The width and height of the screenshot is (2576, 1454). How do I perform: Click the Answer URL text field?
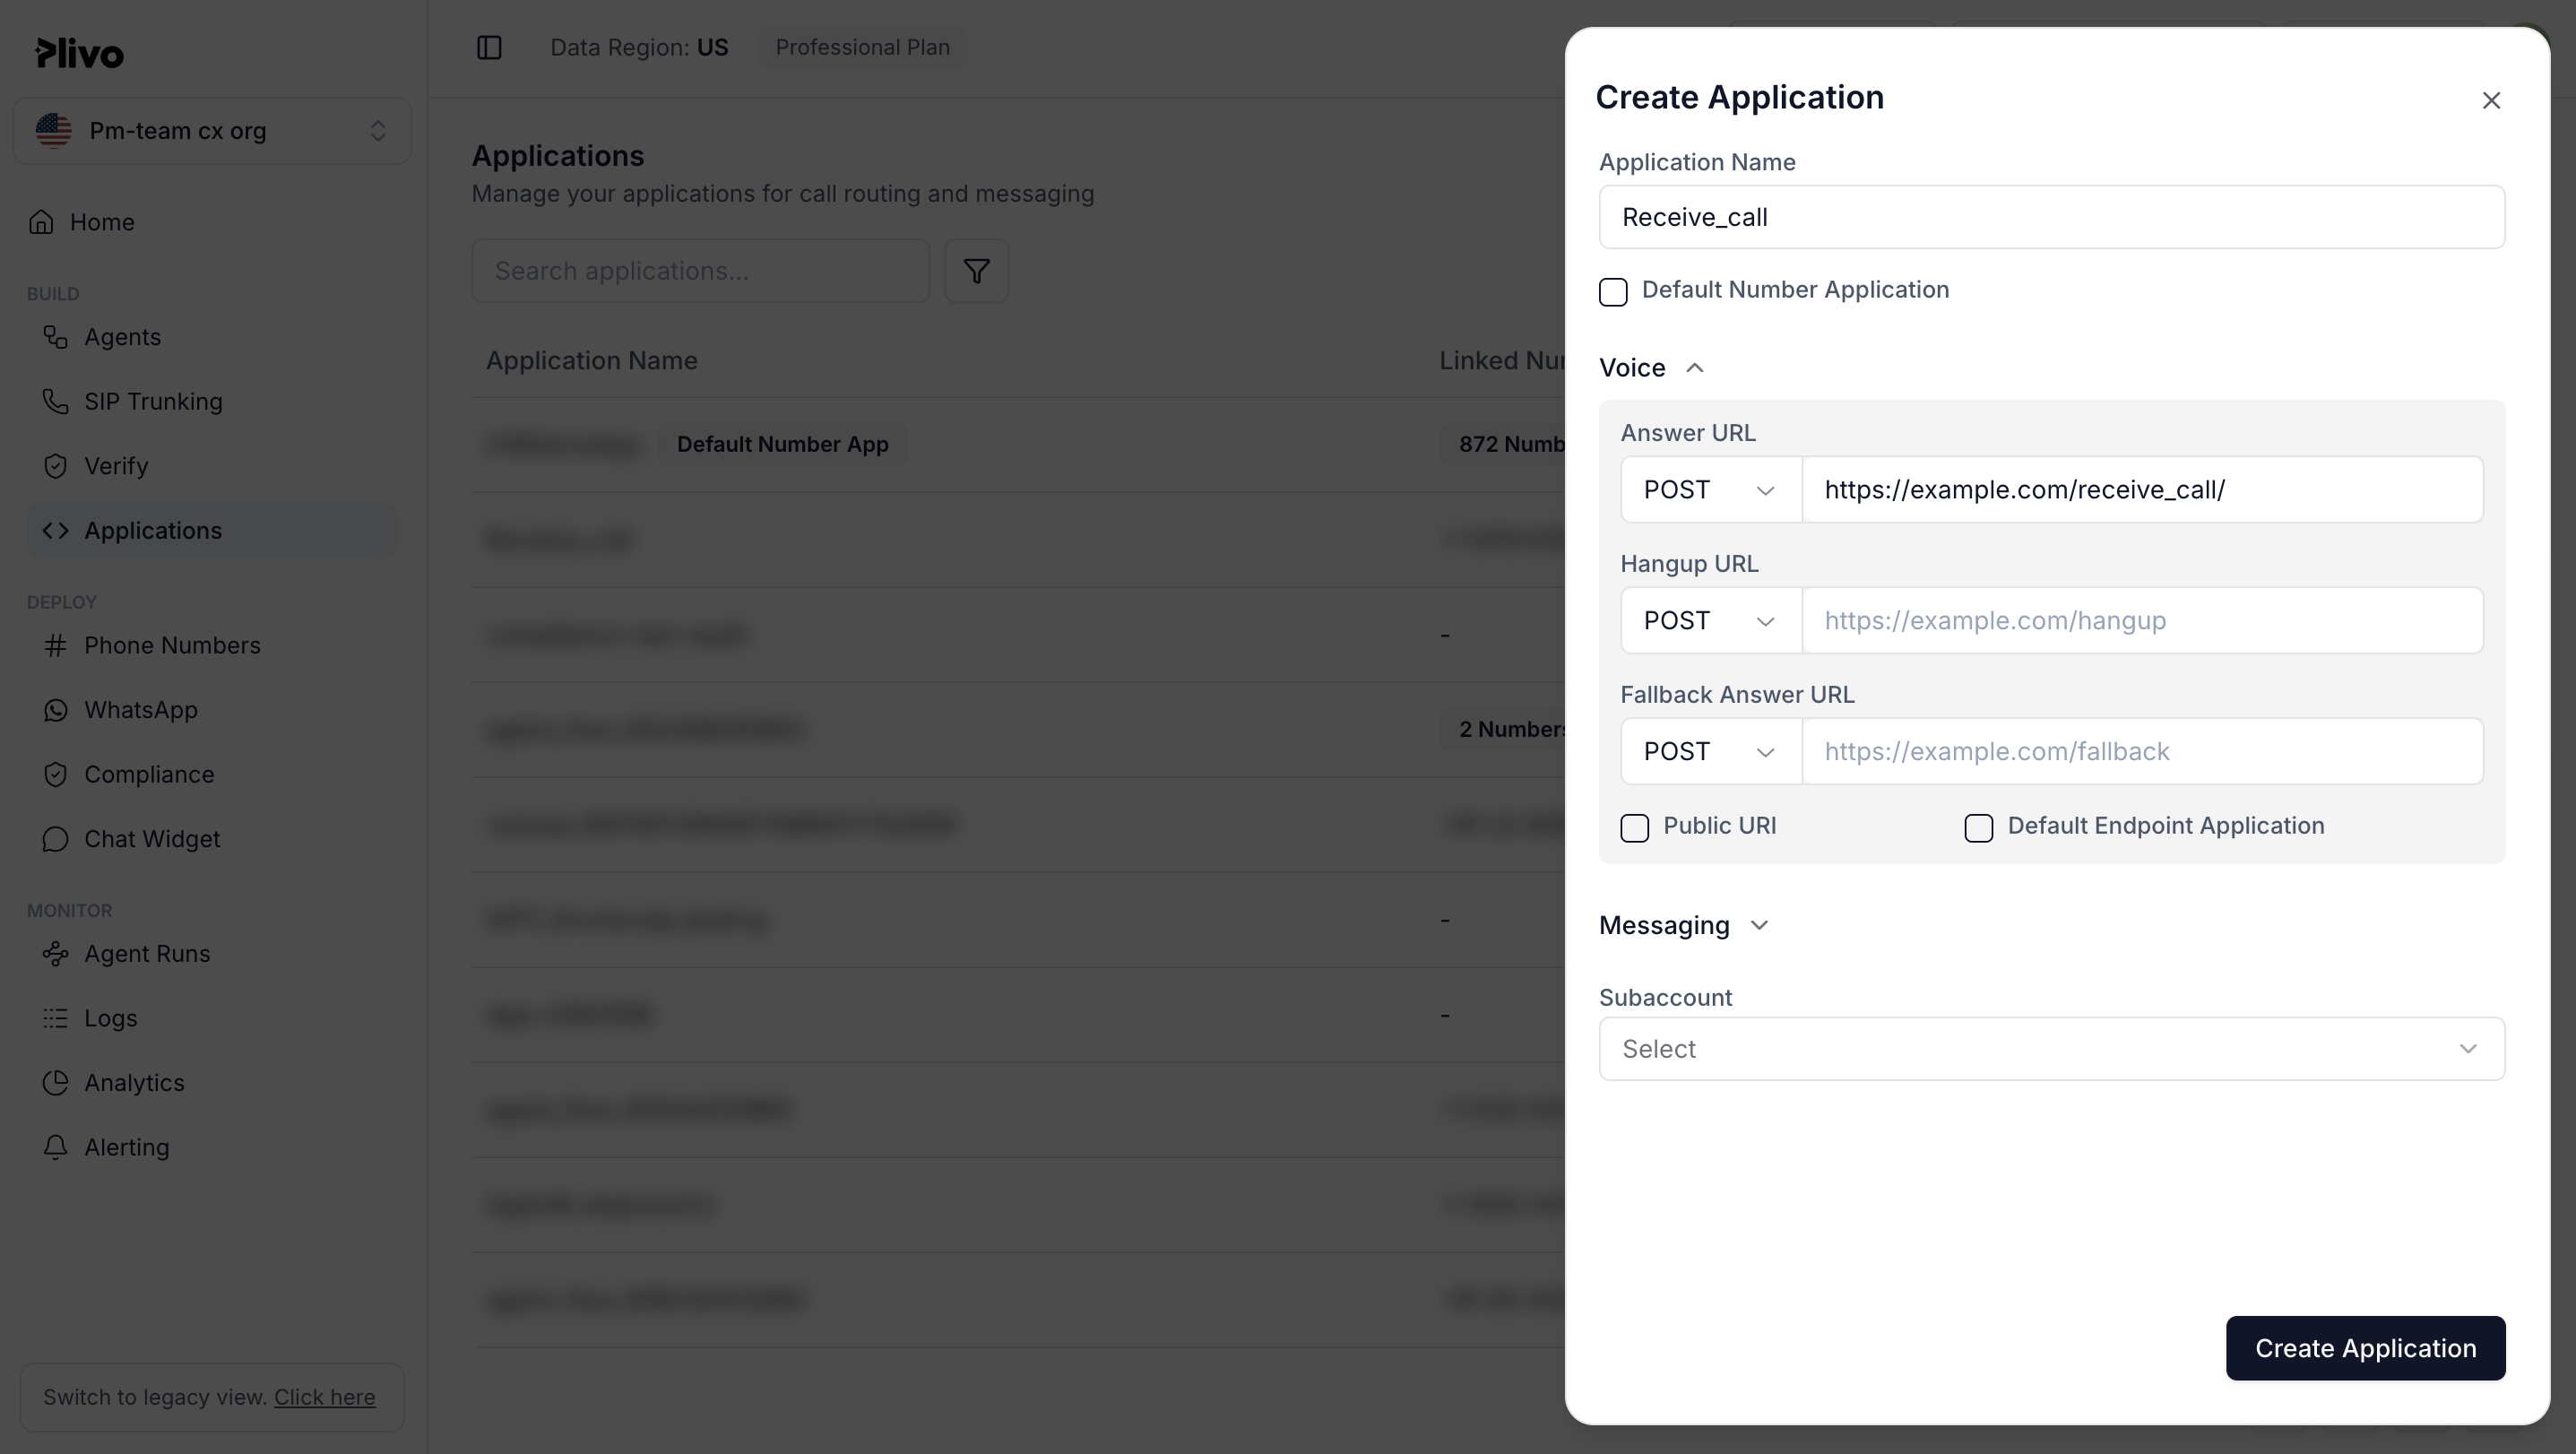point(2142,490)
